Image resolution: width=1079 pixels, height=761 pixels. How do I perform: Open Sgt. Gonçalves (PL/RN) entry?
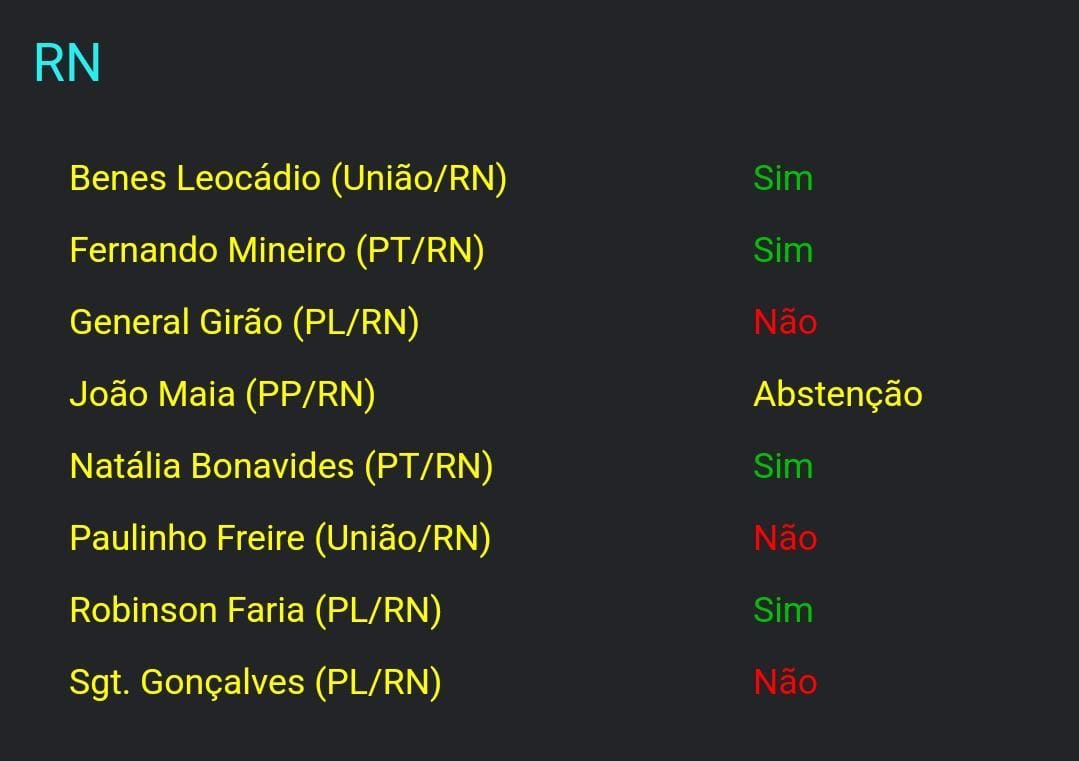(x=255, y=683)
